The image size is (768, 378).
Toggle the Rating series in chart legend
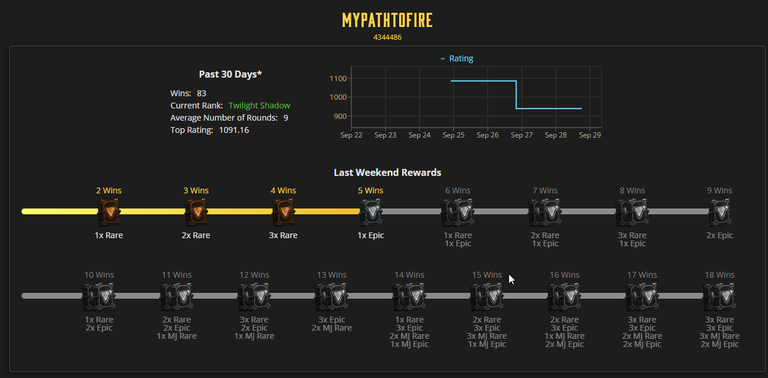pos(457,59)
